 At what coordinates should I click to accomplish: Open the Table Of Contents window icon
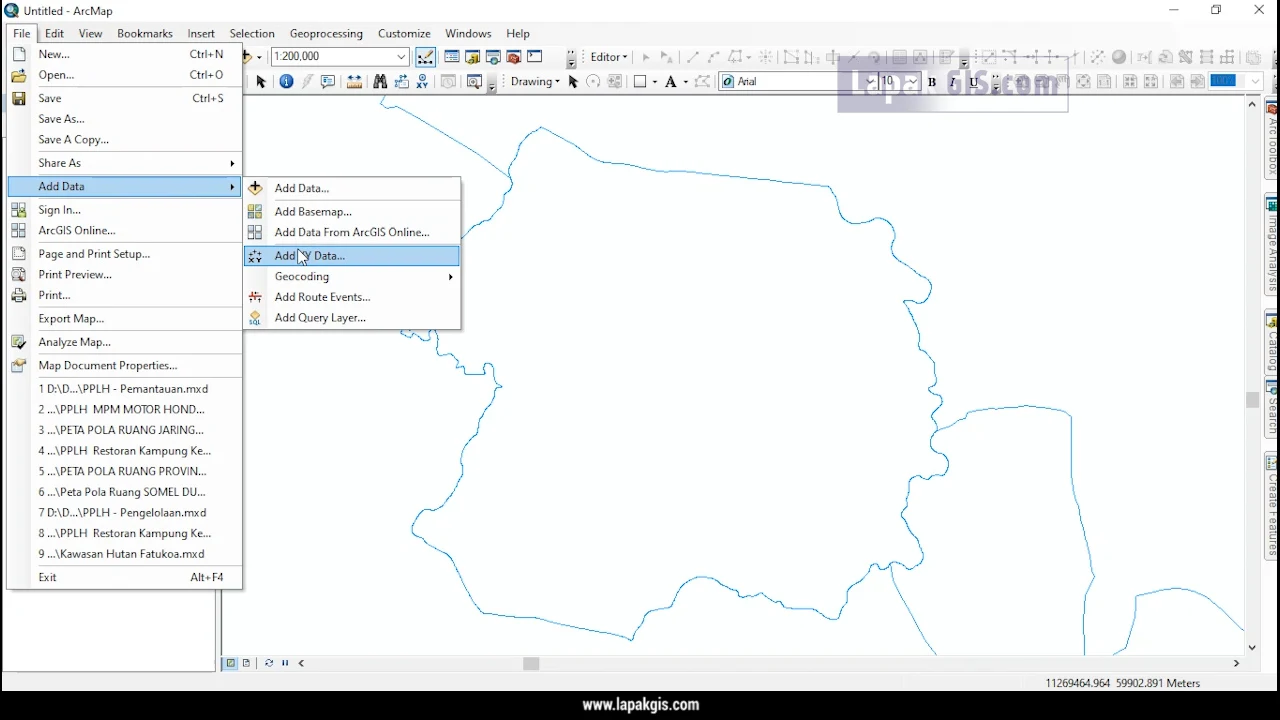[452, 57]
